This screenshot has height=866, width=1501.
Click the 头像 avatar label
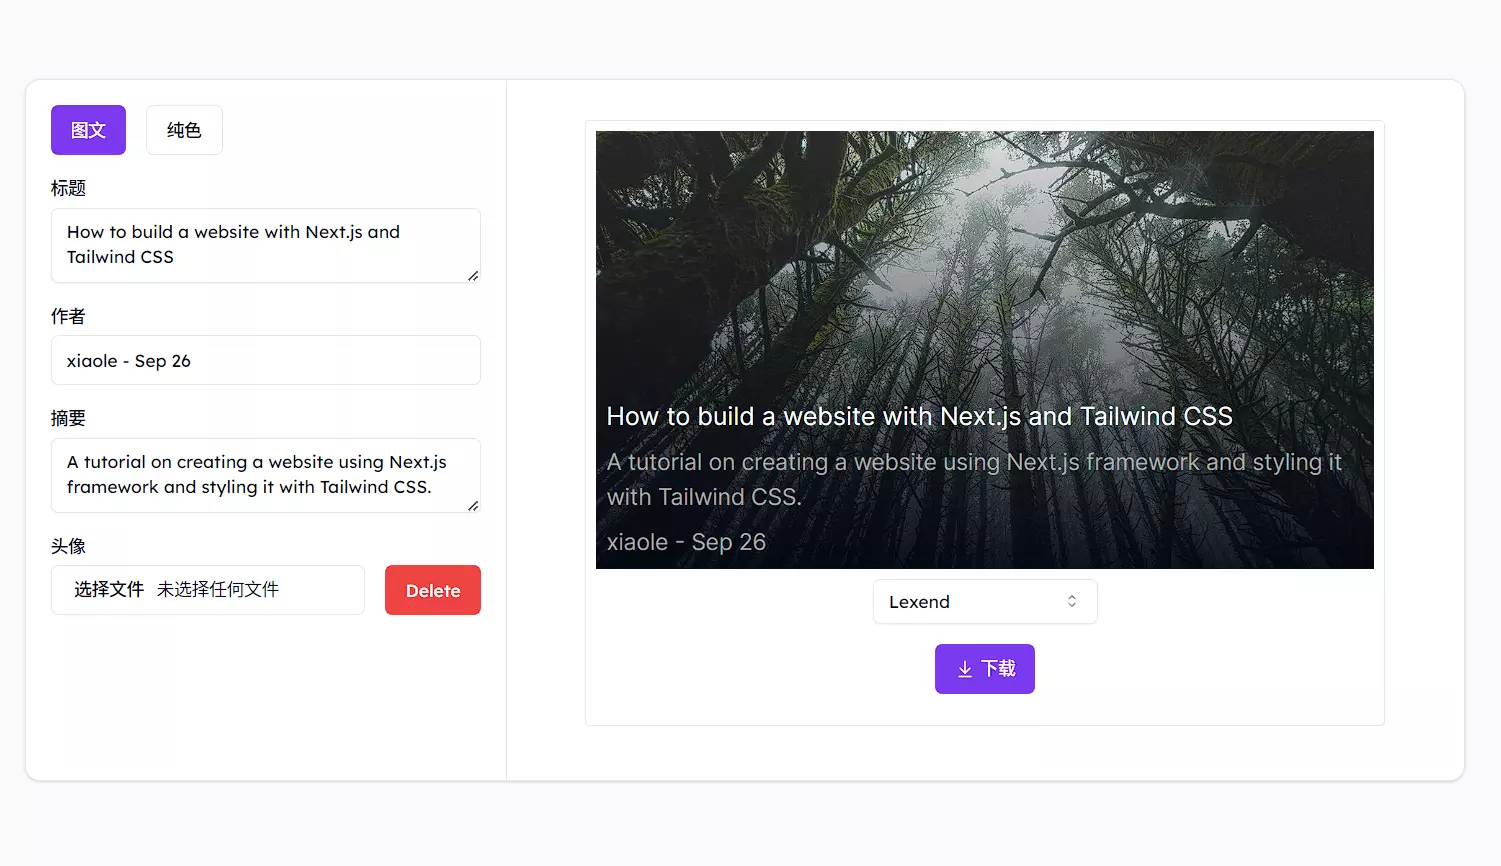68,546
